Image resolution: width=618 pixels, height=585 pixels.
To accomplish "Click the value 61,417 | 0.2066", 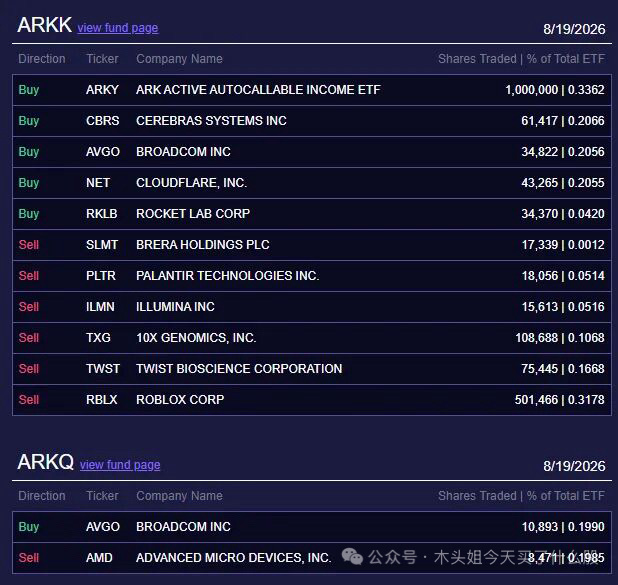I will [x=563, y=121].
